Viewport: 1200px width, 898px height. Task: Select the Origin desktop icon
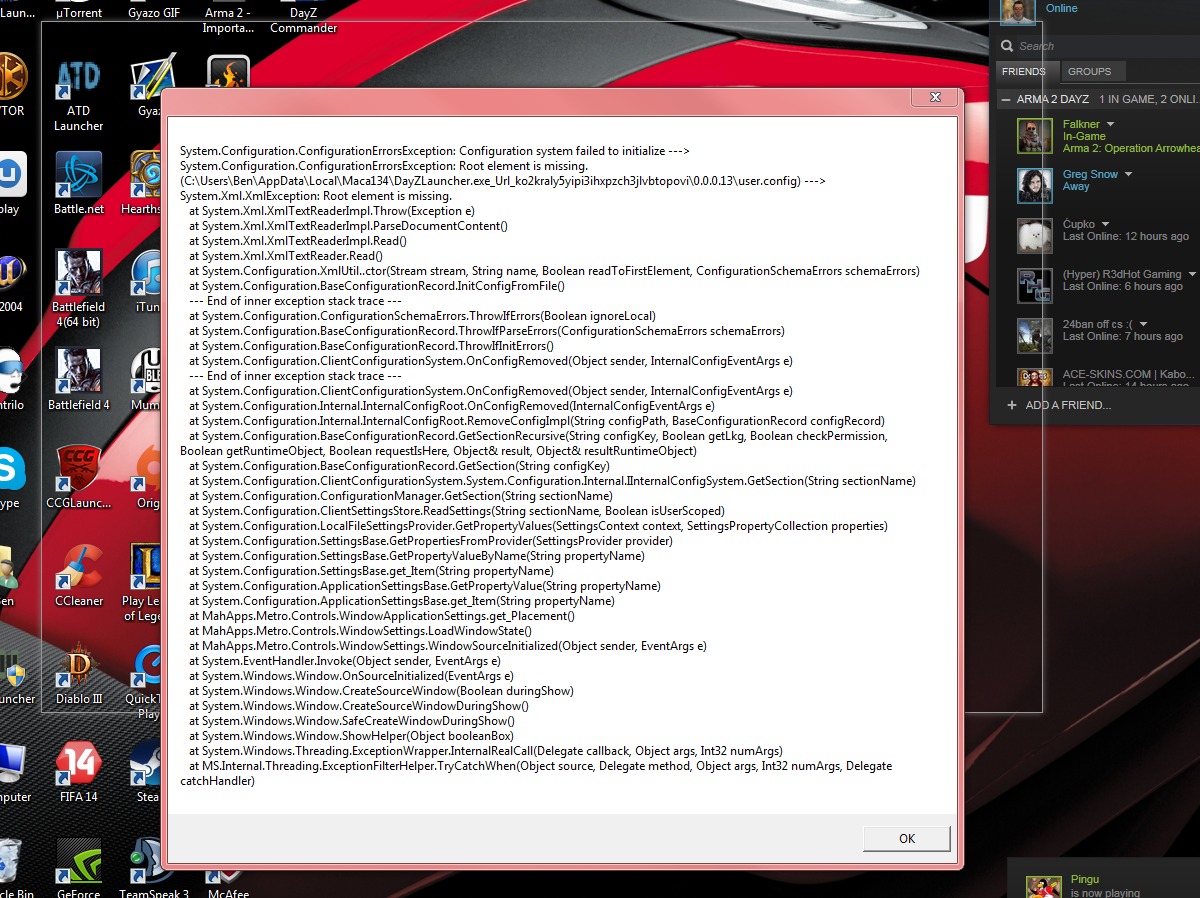(148, 478)
